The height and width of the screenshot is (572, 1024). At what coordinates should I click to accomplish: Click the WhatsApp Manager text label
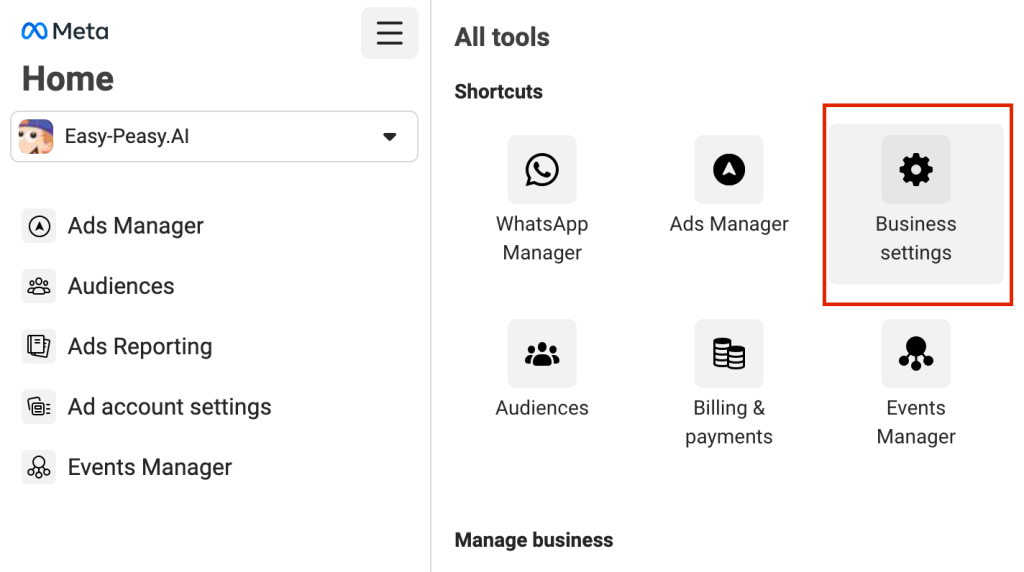(542, 238)
